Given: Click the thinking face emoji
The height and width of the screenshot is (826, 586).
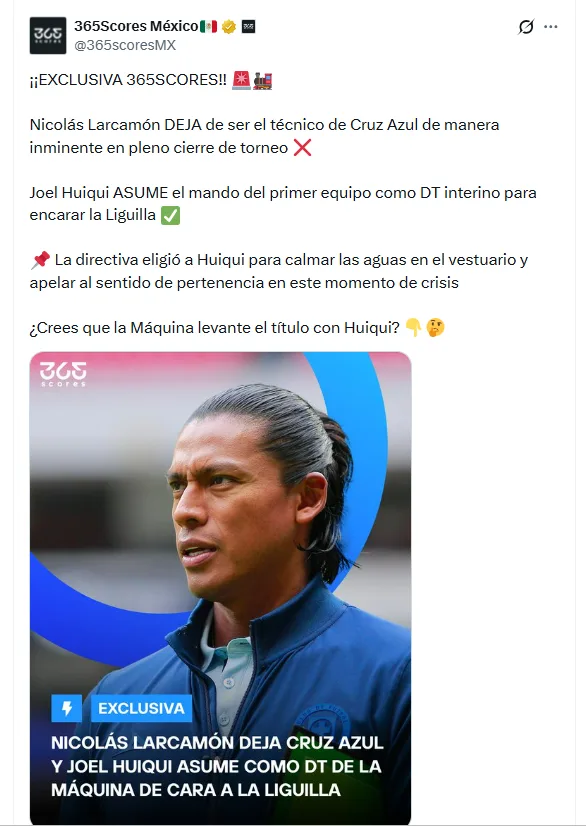Looking at the screenshot, I should point(435,328).
